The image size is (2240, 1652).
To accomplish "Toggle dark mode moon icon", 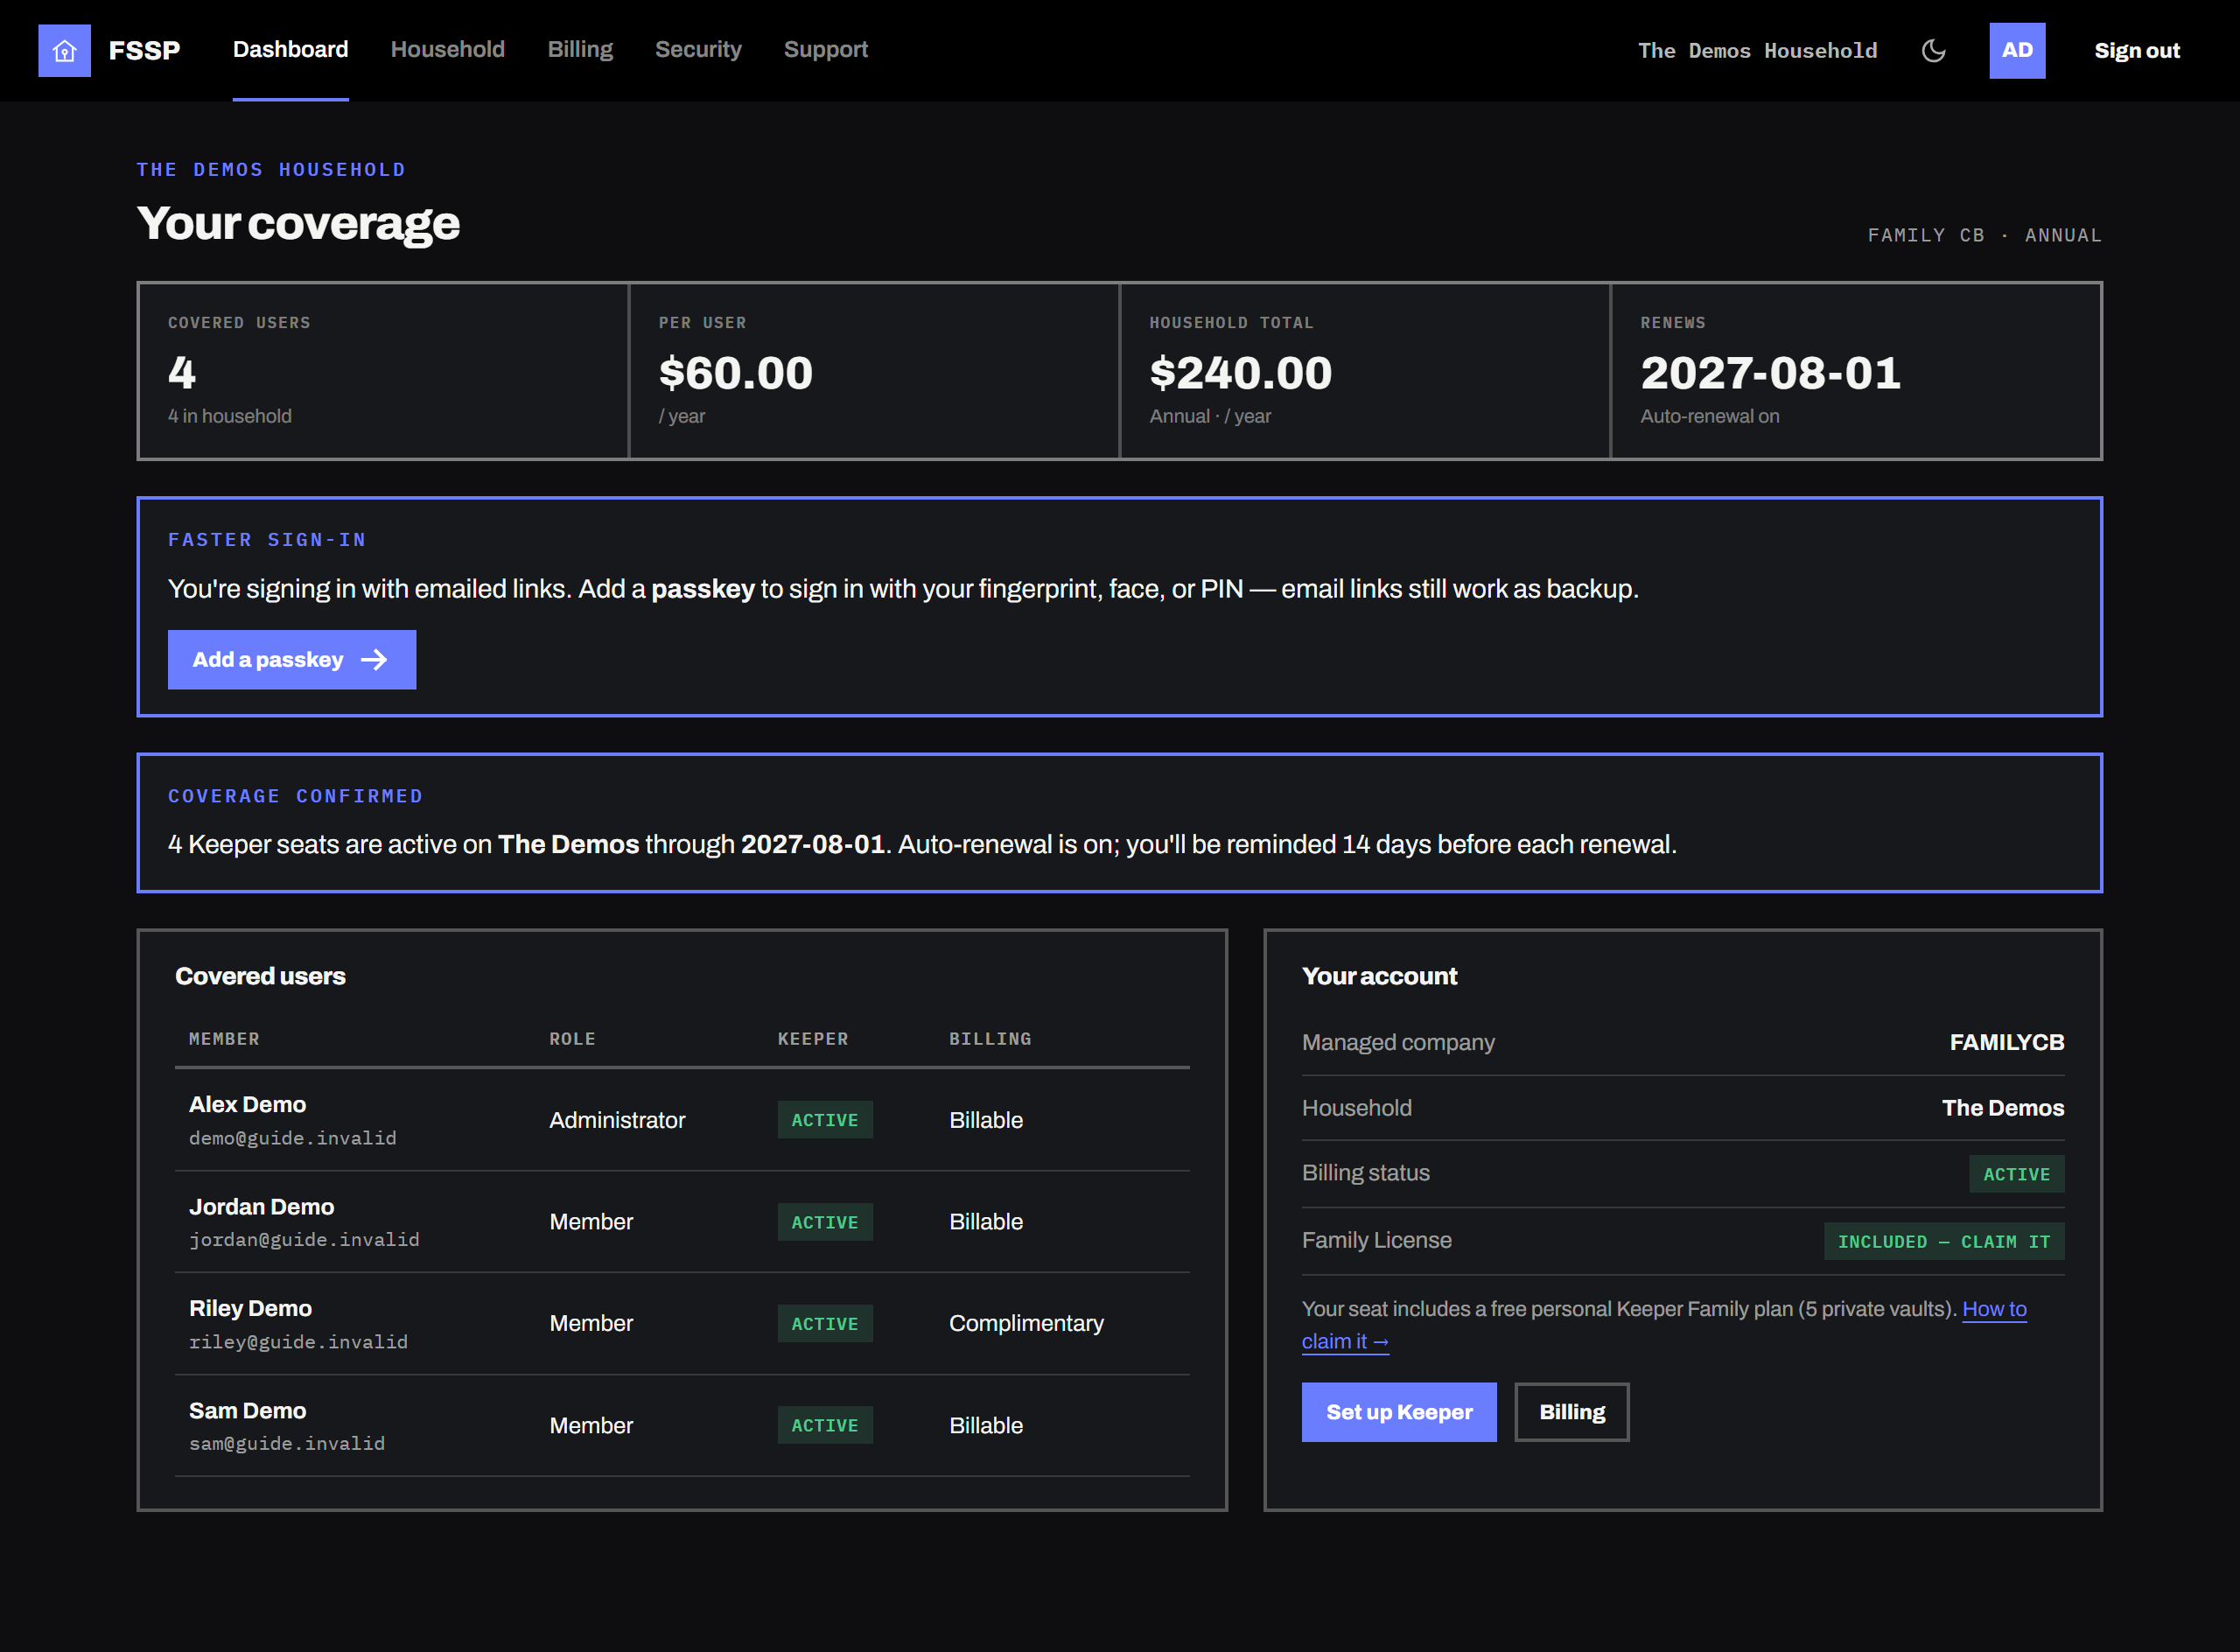I will 1933,50.
